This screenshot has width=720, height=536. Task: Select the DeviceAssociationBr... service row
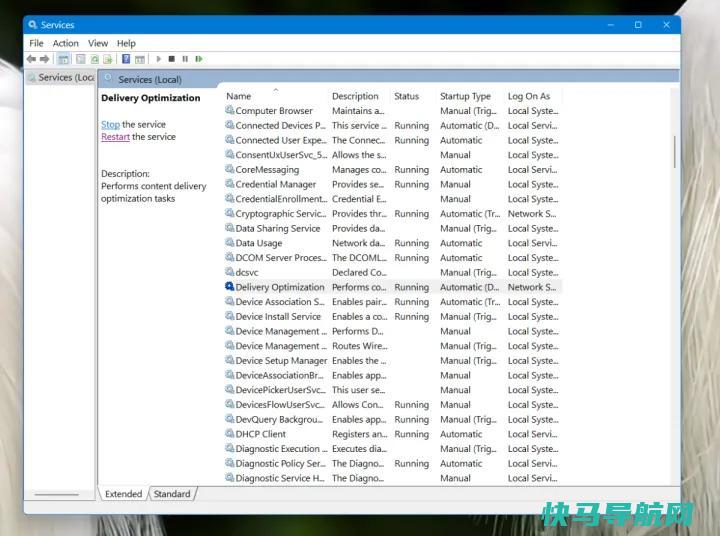(x=393, y=375)
